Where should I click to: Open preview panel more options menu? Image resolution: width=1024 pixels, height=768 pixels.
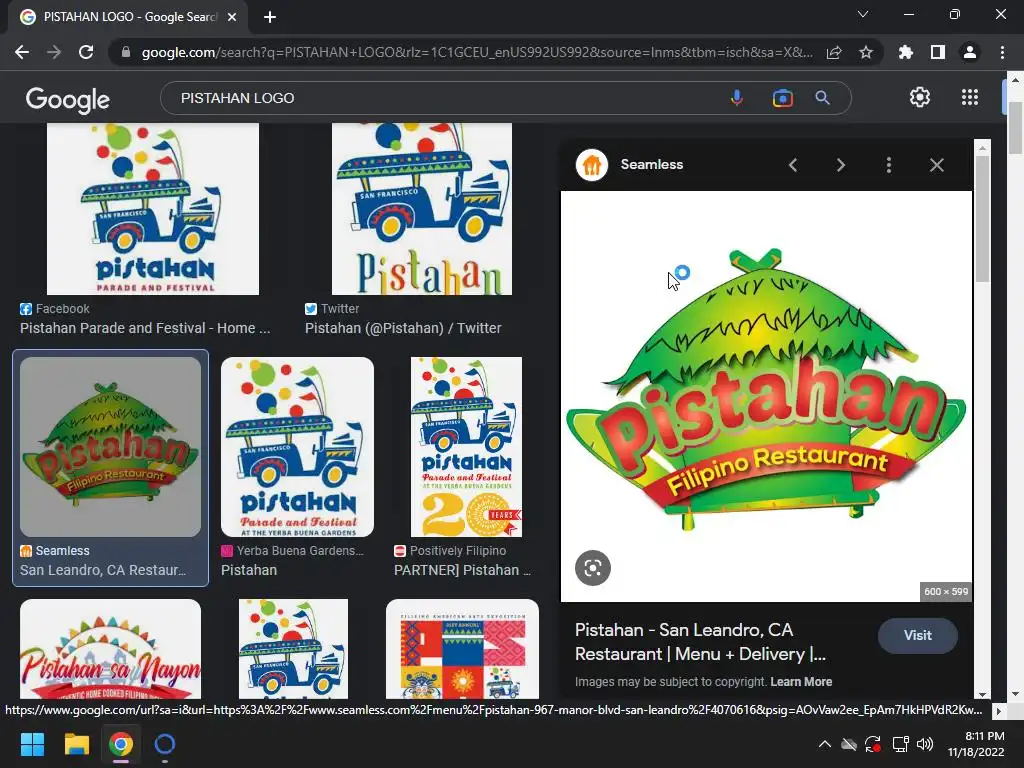pos(889,165)
